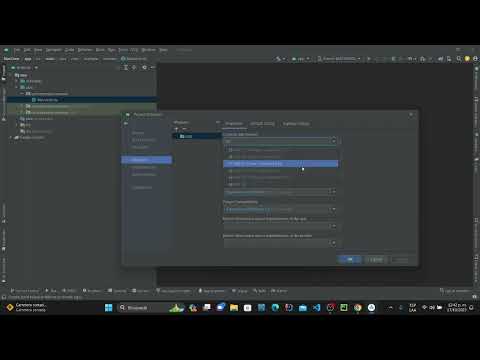Open the Edit menu
Image resolution: width=480 pixels, height=360 pixels.
tap(27, 50)
